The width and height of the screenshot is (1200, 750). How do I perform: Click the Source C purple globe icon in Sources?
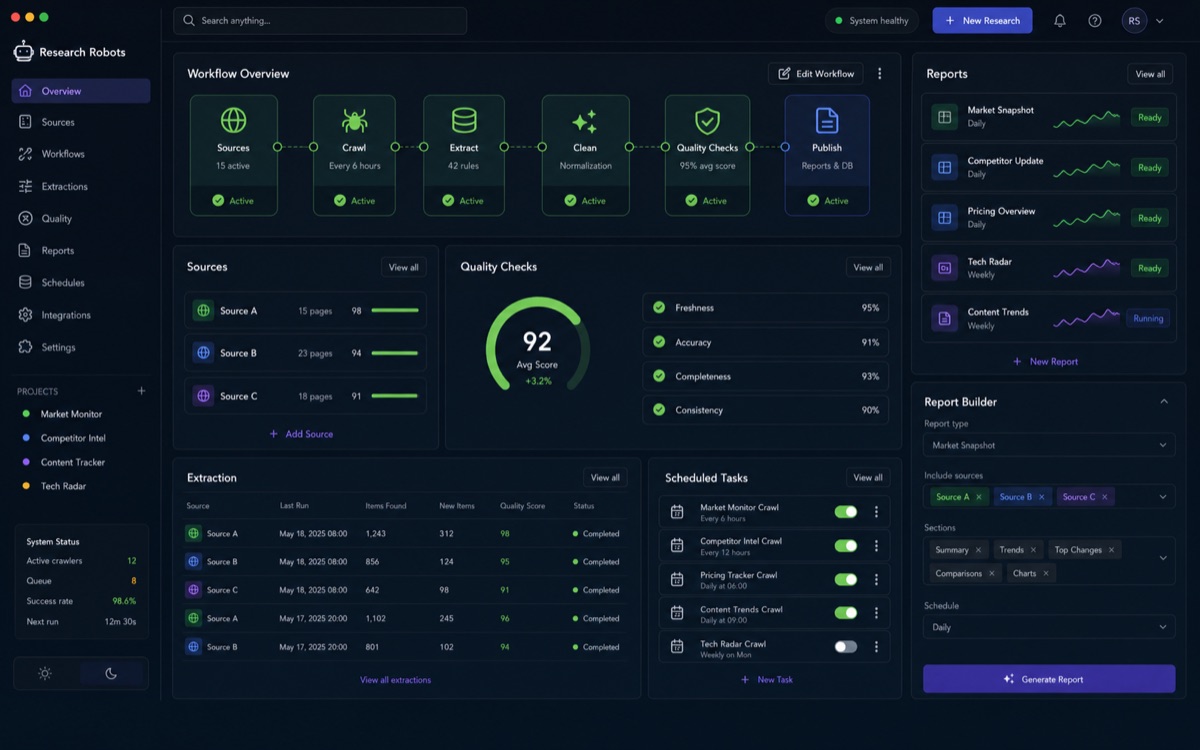(x=203, y=396)
